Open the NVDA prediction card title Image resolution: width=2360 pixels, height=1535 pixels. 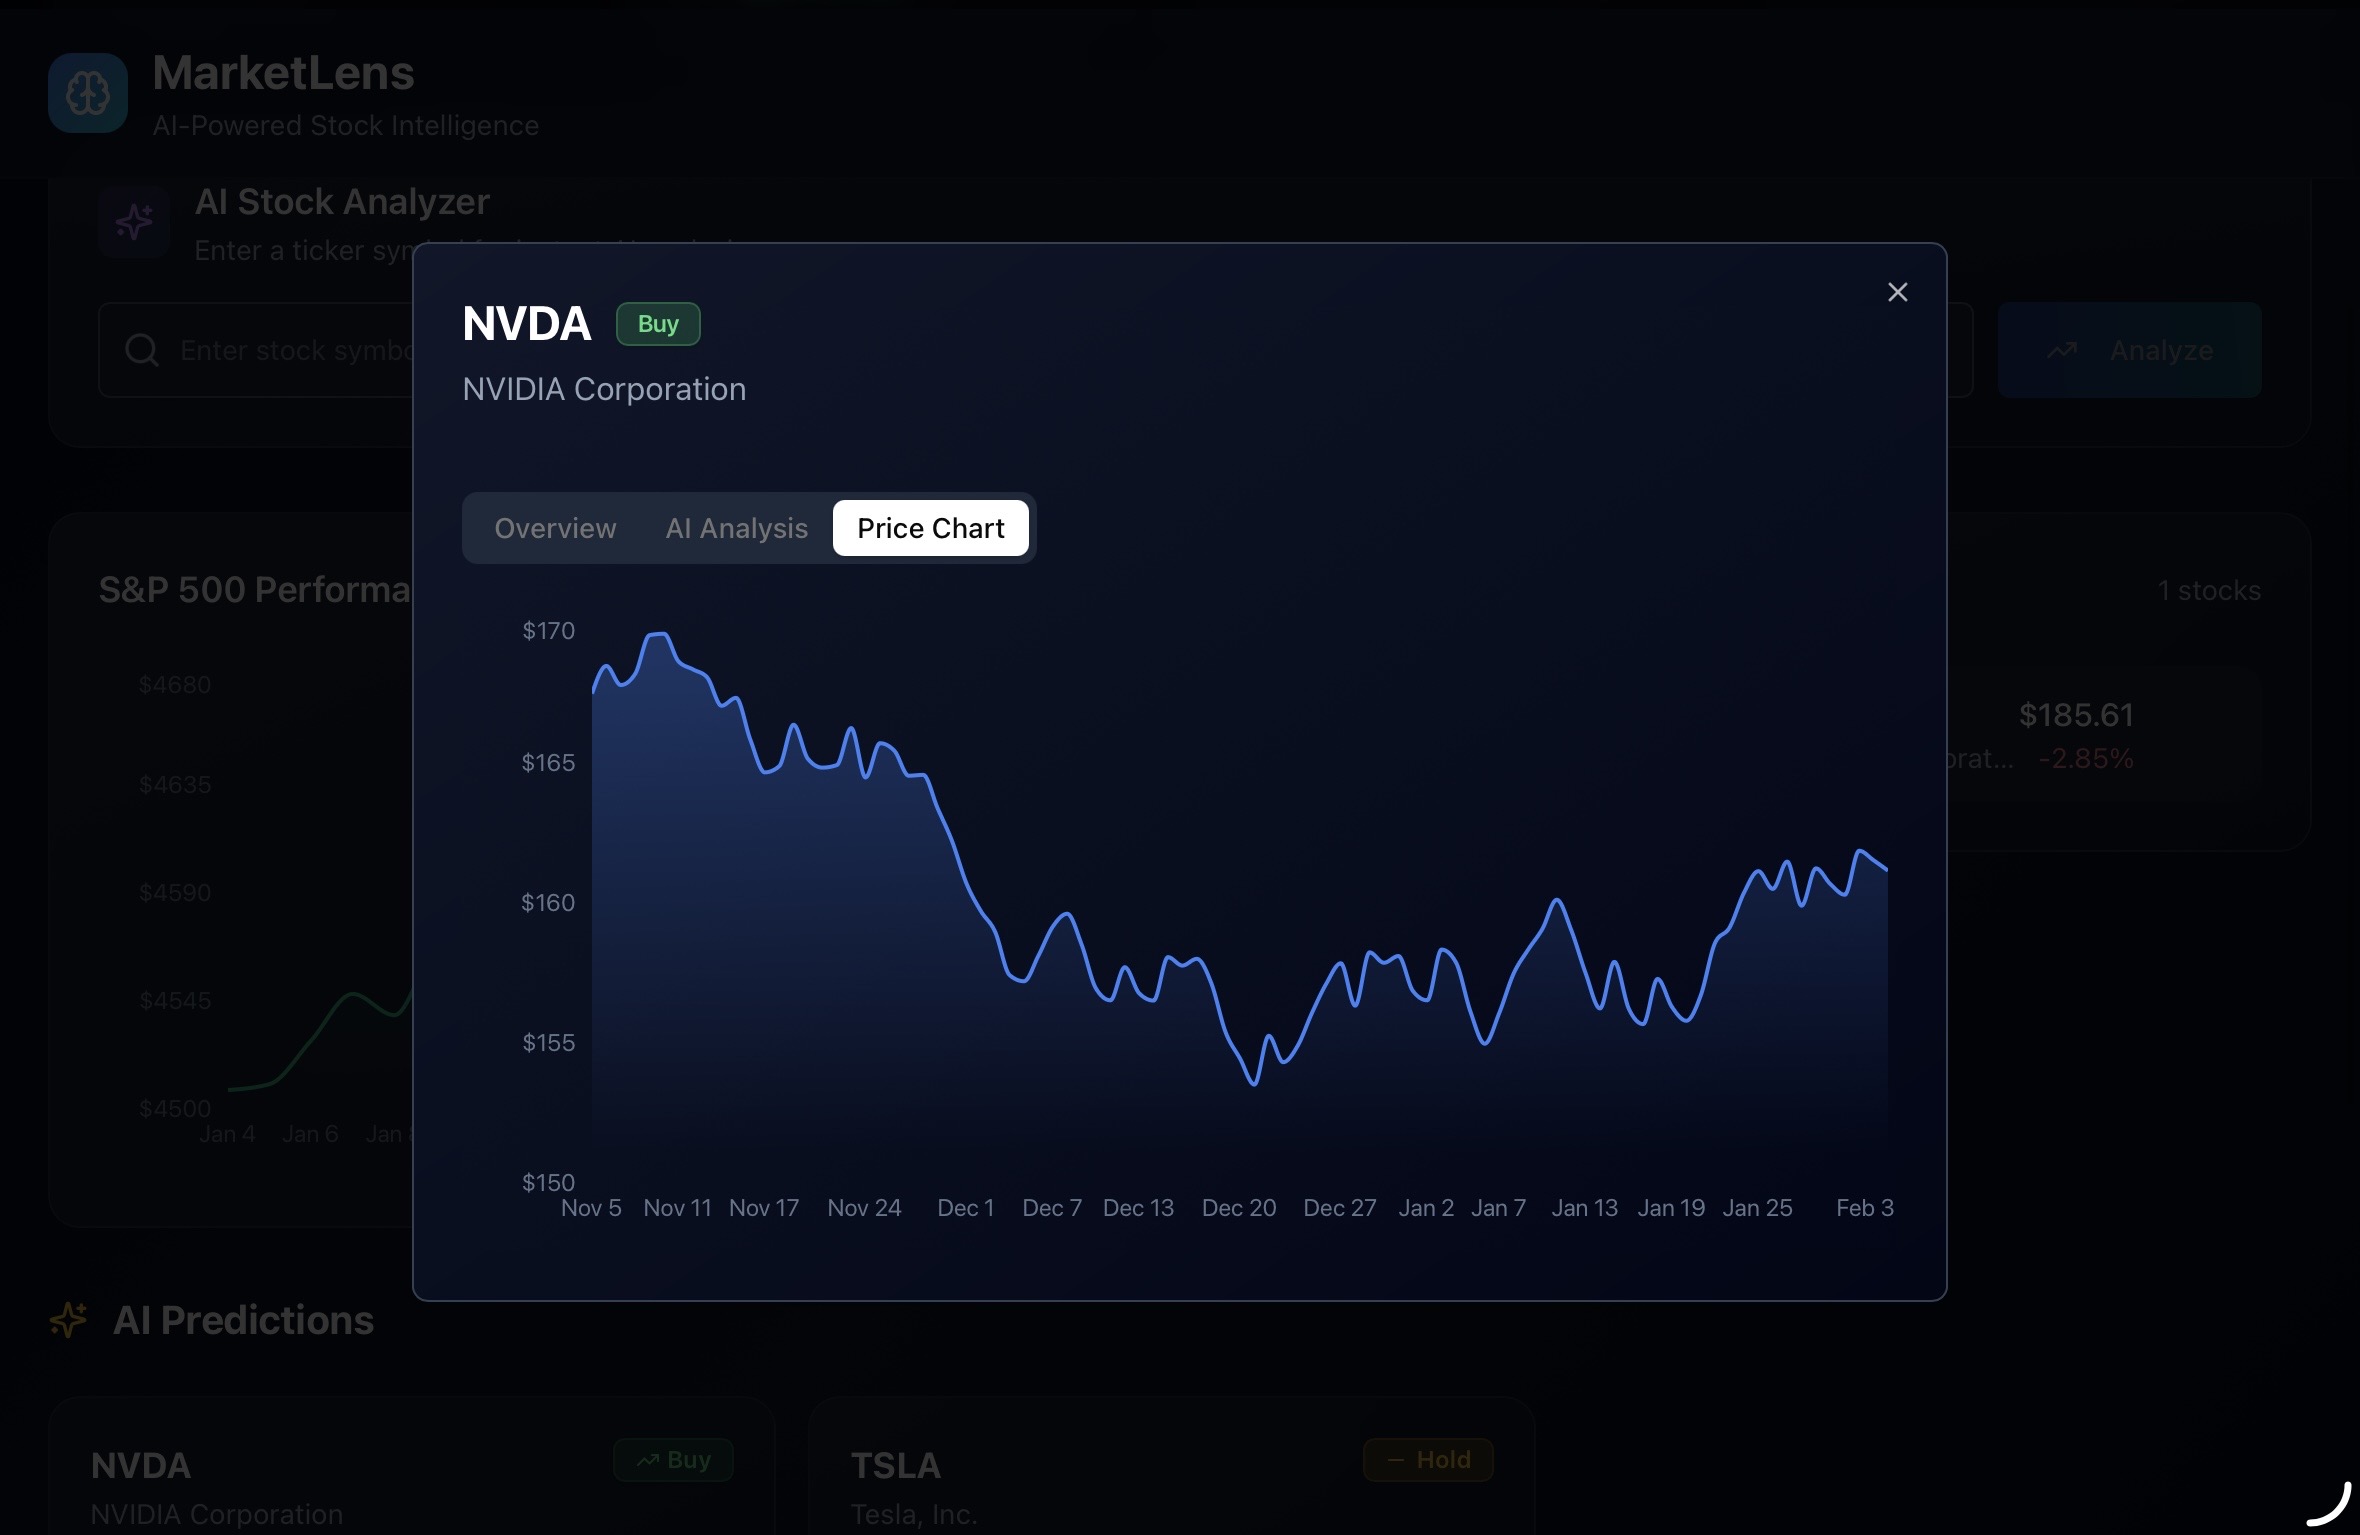[141, 1466]
